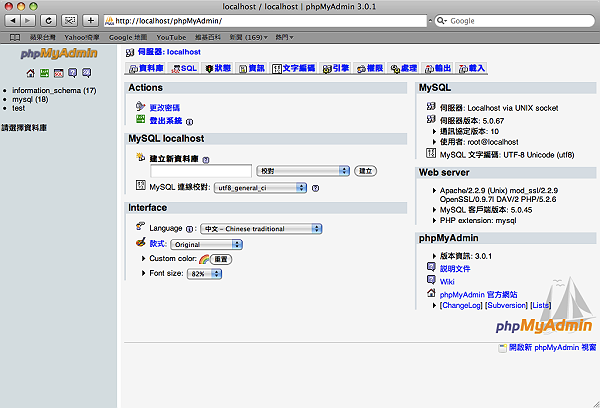Click the Google search field
This screenshot has width=600, height=408.
pyautogui.click(x=515, y=21)
